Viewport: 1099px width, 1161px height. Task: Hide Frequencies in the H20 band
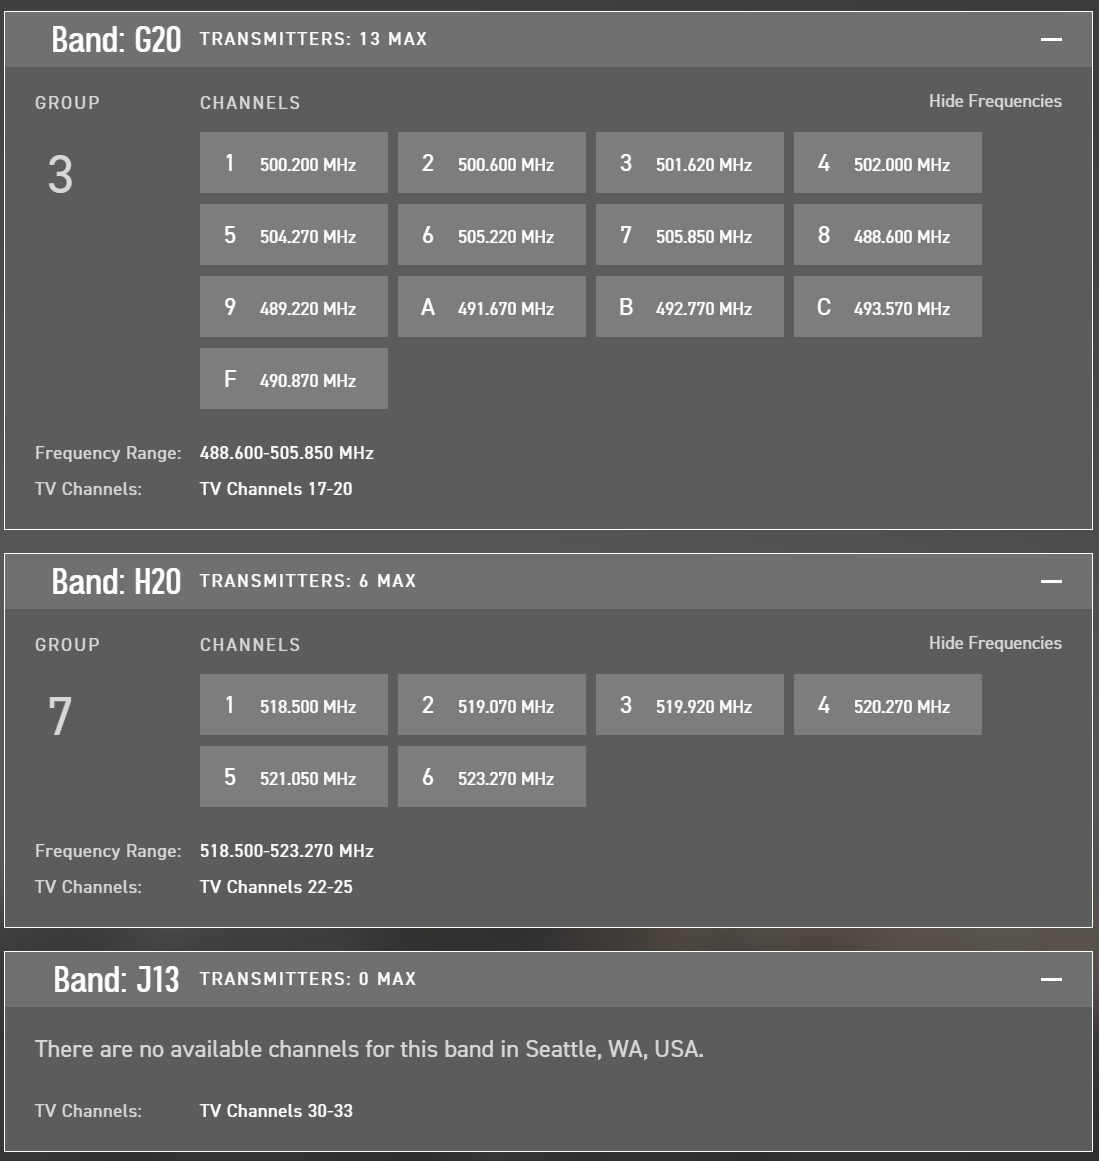[x=994, y=643]
